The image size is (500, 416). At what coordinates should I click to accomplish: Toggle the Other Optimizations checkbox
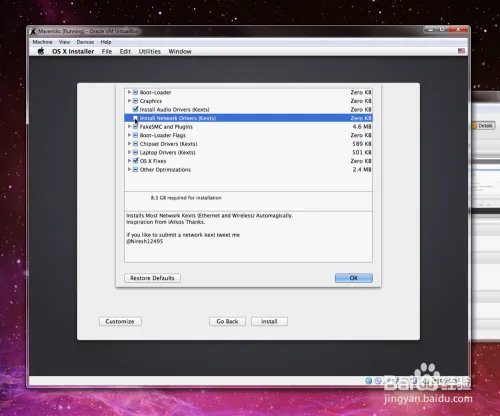(136, 169)
